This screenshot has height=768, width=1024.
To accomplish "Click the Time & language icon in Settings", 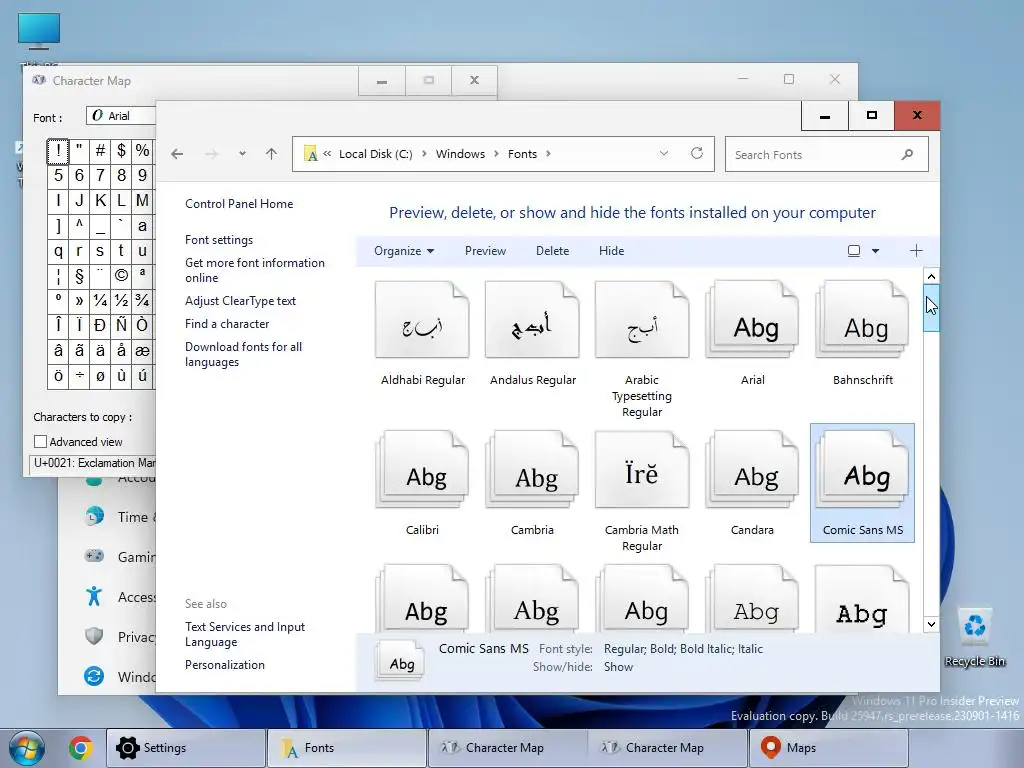I will 94,517.
